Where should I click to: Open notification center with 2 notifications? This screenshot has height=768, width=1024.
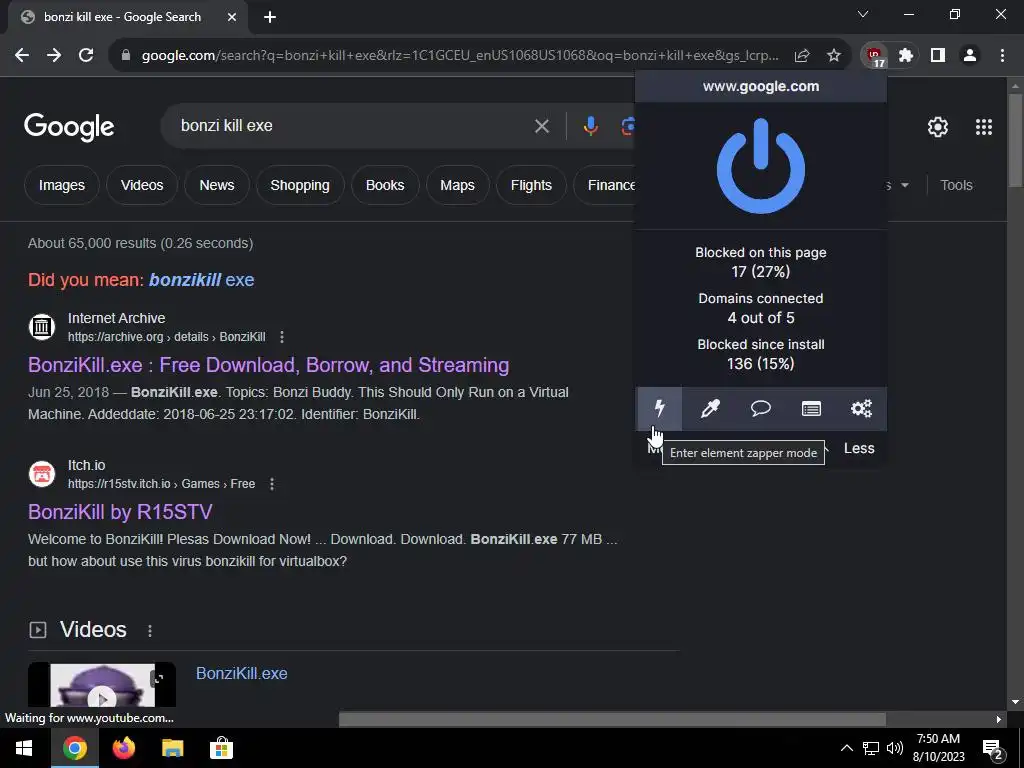tap(993, 748)
